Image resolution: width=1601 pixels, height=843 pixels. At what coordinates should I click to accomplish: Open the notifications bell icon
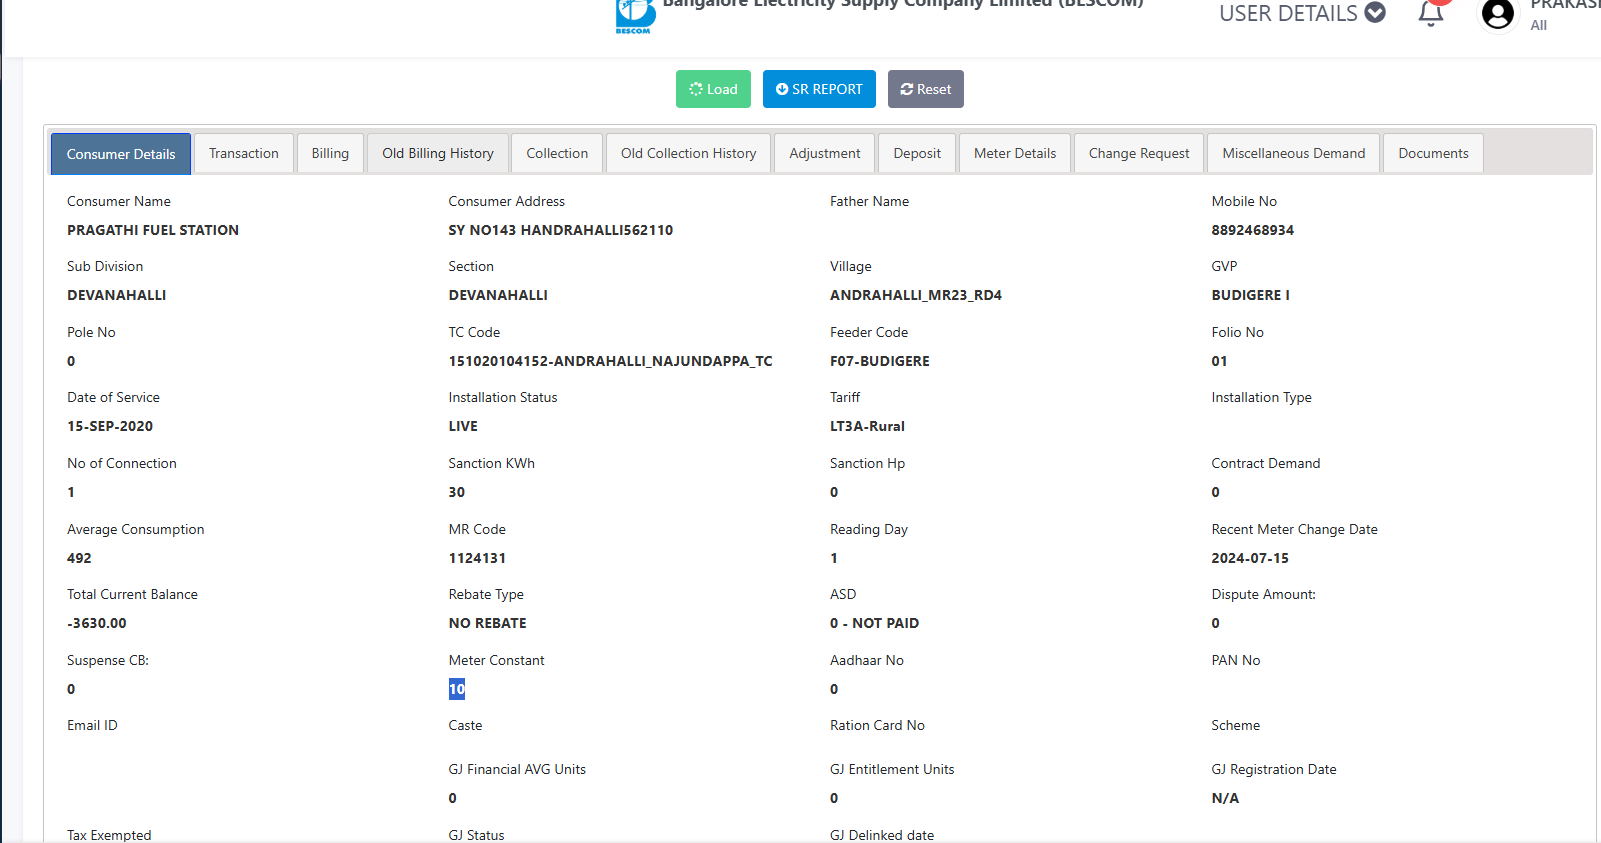1431,14
